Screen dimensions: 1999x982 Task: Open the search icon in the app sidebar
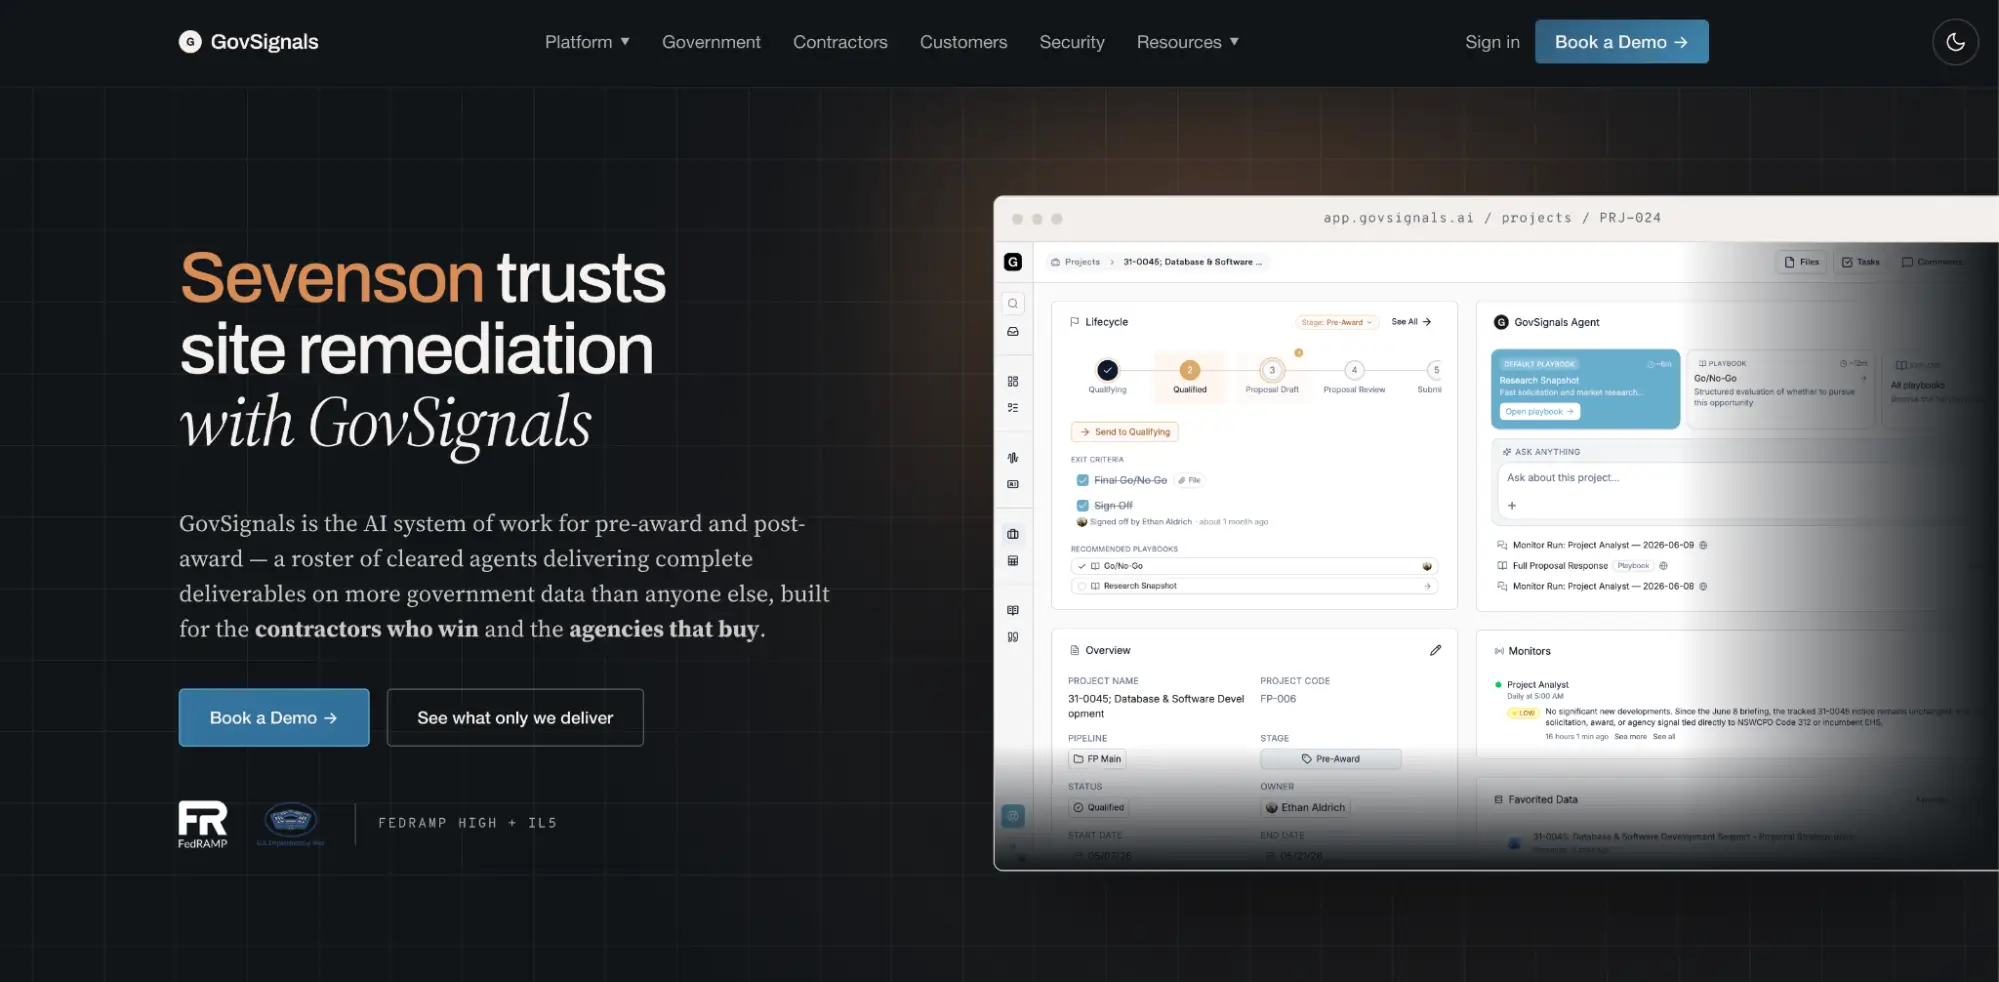[x=1013, y=304]
